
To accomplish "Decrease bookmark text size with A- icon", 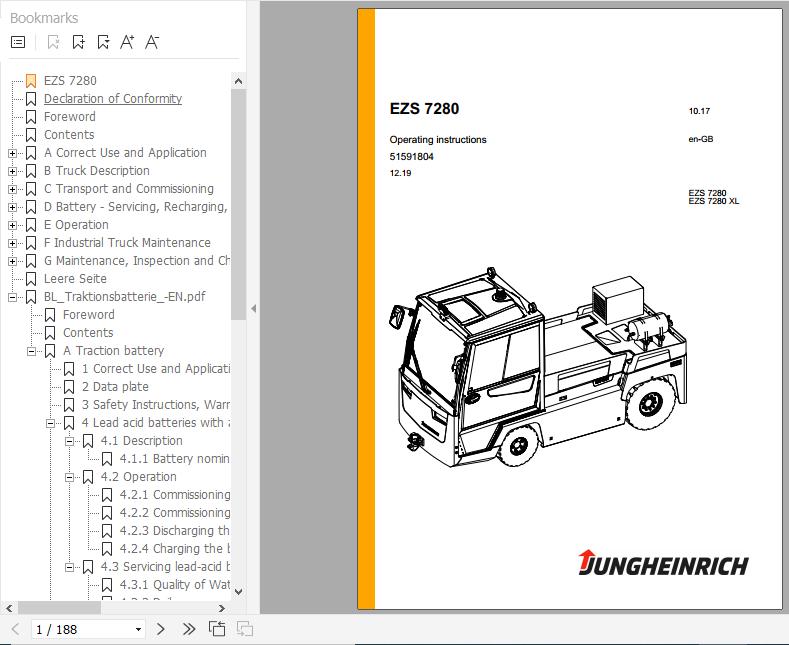I will click(152, 42).
